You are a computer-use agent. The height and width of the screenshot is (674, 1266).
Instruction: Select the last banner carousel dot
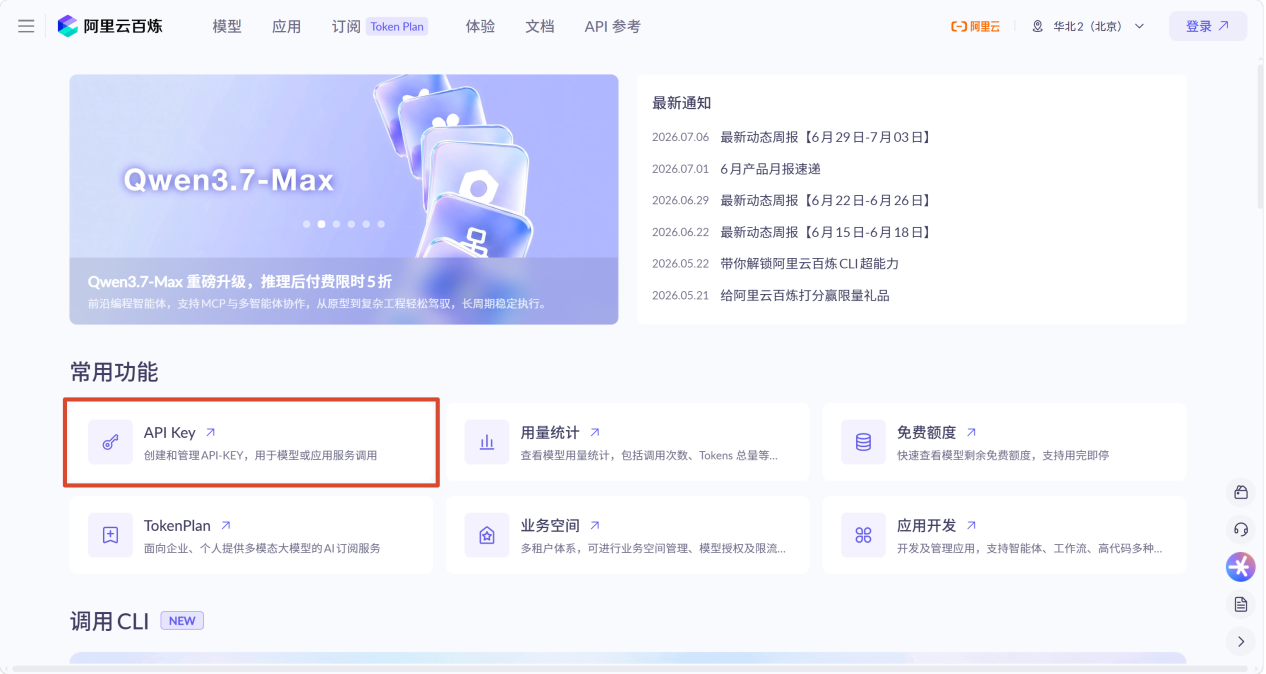click(x=381, y=224)
